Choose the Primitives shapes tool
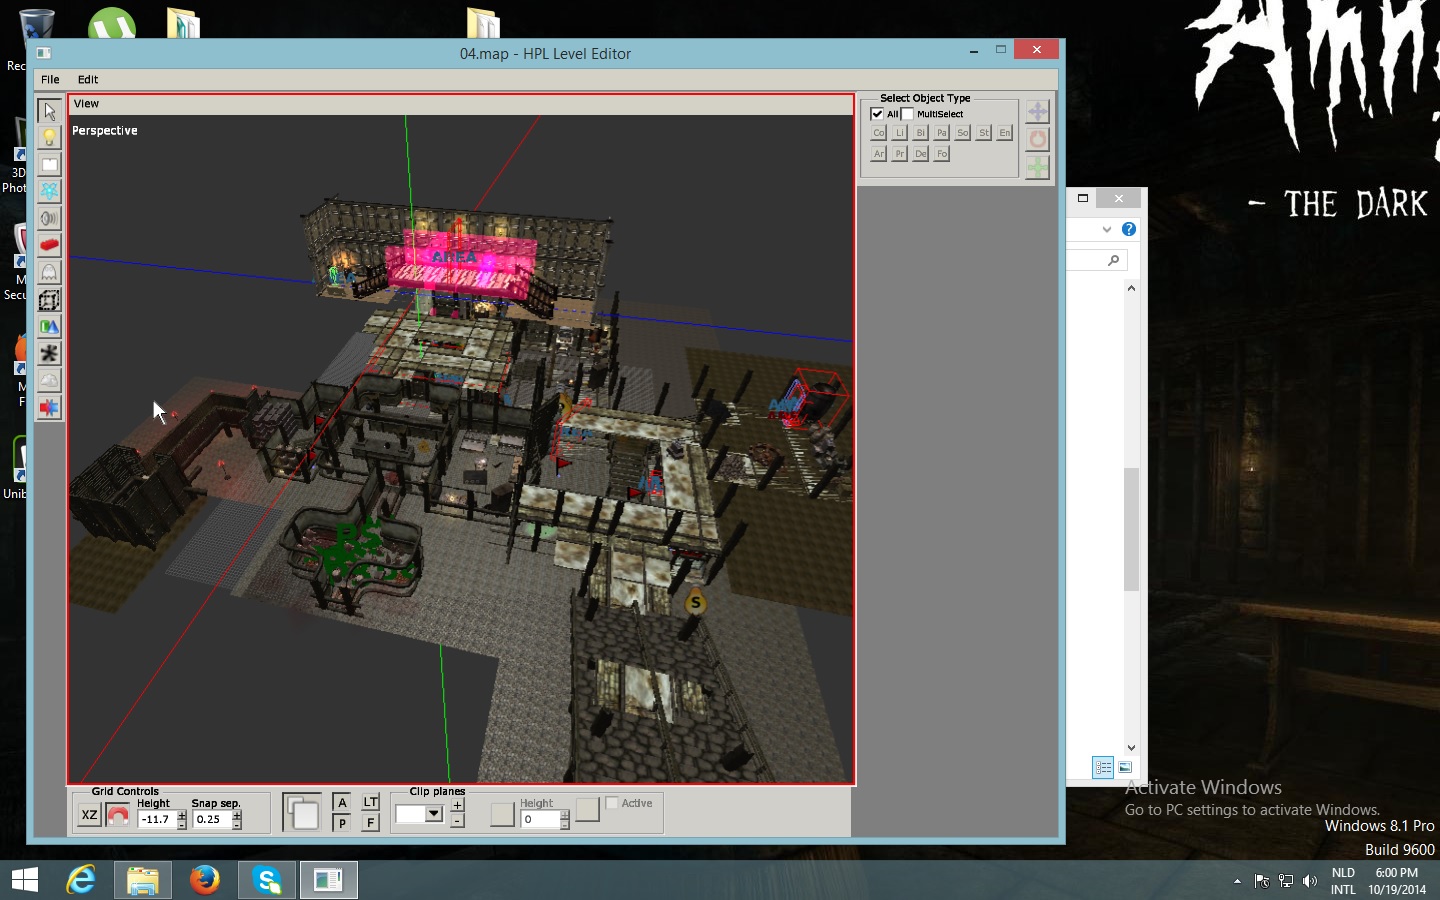This screenshot has width=1440, height=900. 49,327
